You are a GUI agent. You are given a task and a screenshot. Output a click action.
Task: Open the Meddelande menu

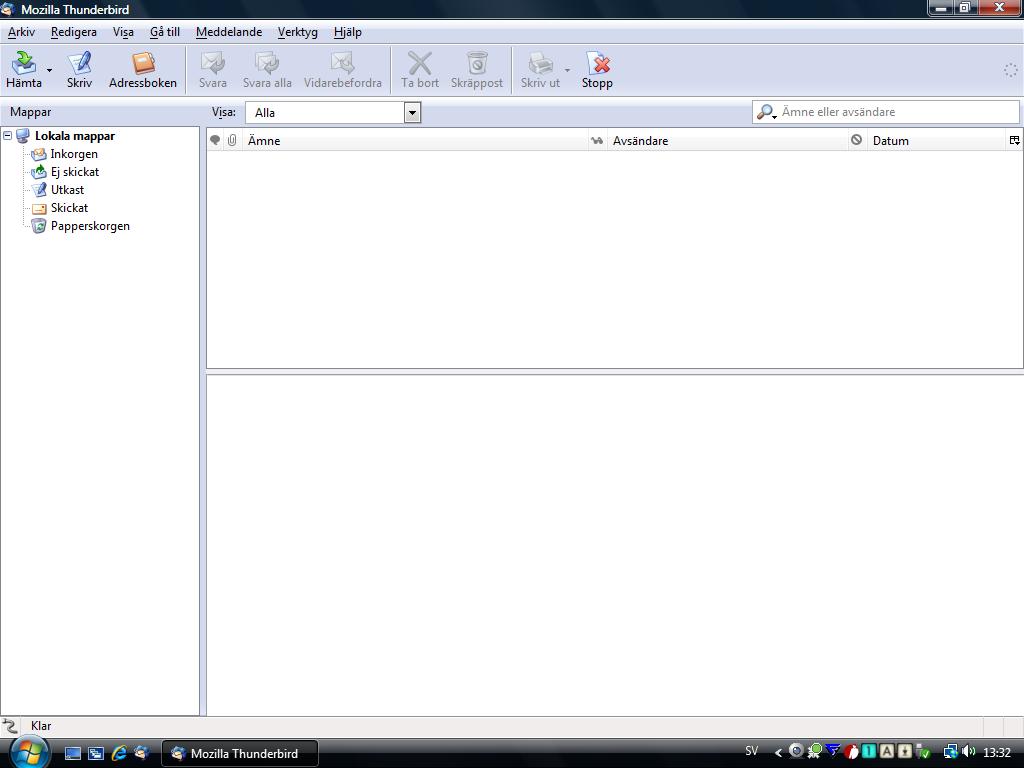coord(229,32)
